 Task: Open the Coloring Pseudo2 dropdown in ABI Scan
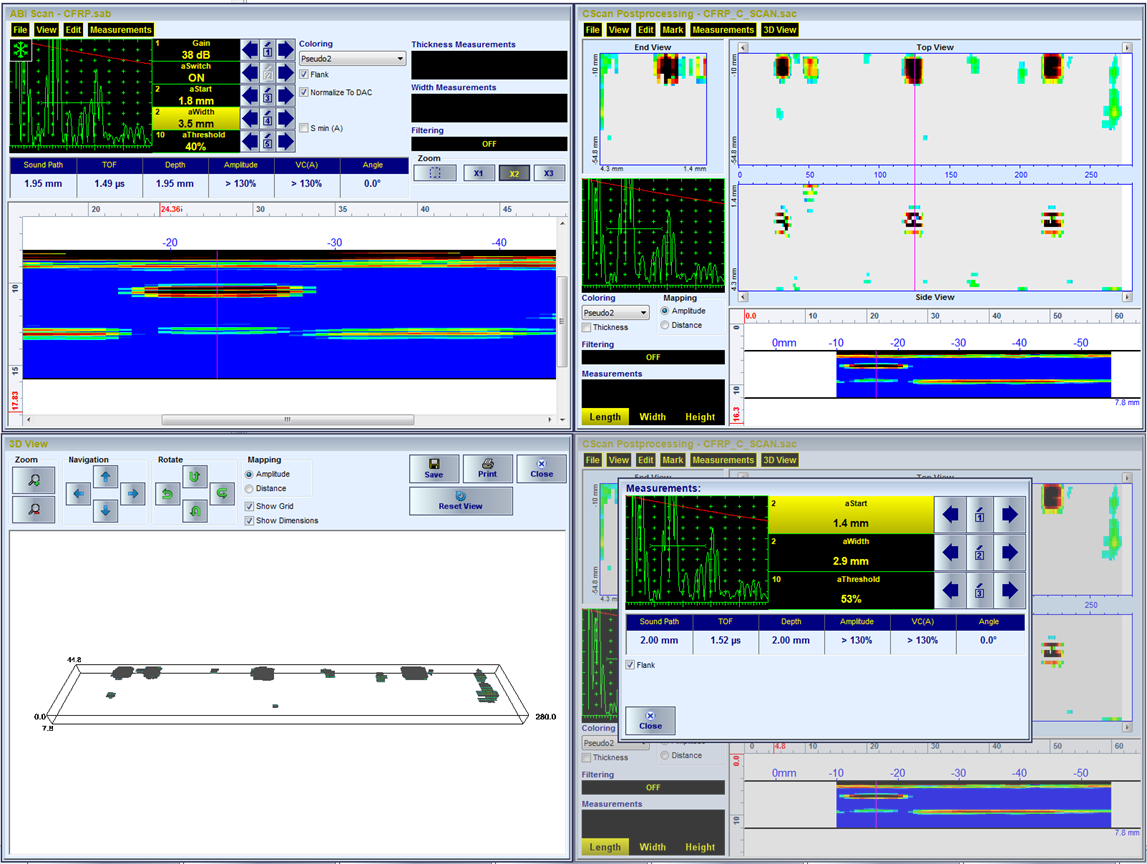353,59
